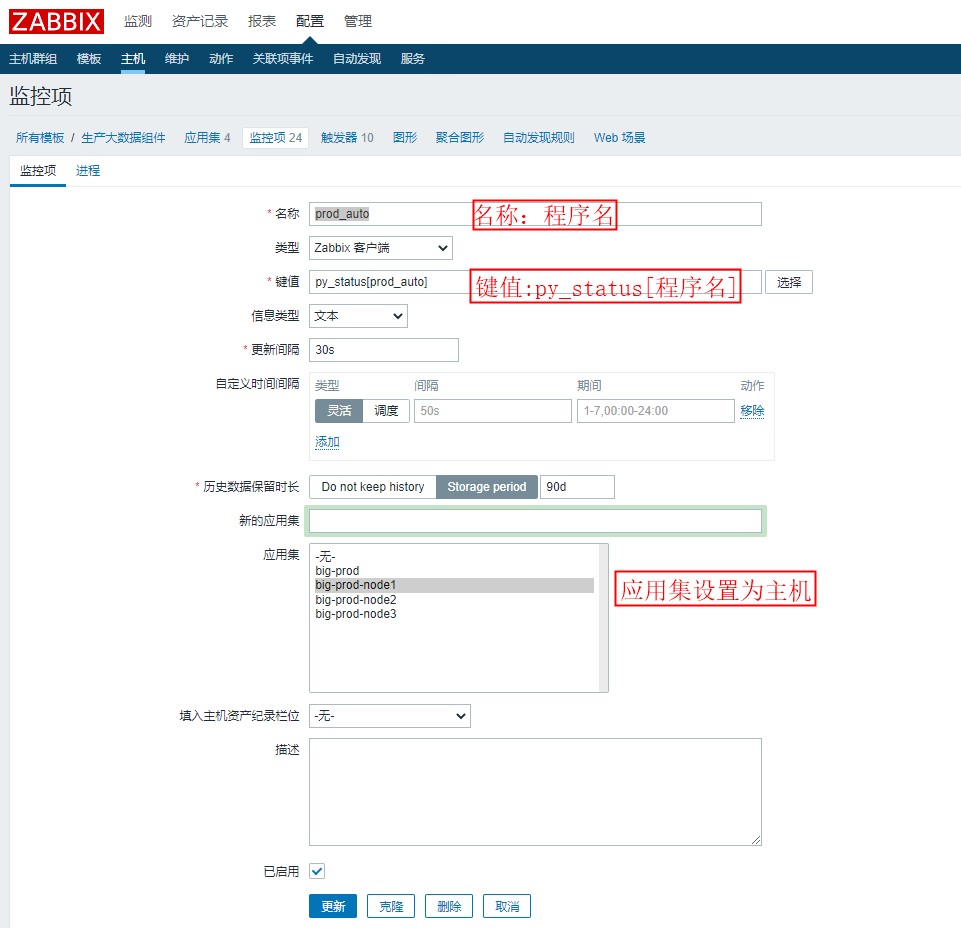
Task: Go to 模板 submenu
Action: pyautogui.click(x=89, y=59)
